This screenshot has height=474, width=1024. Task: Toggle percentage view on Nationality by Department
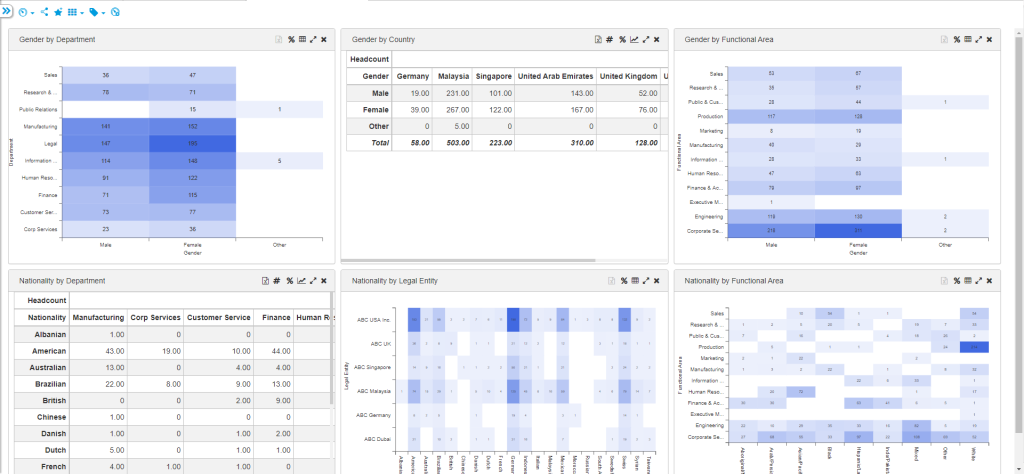(x=289, y=281)
